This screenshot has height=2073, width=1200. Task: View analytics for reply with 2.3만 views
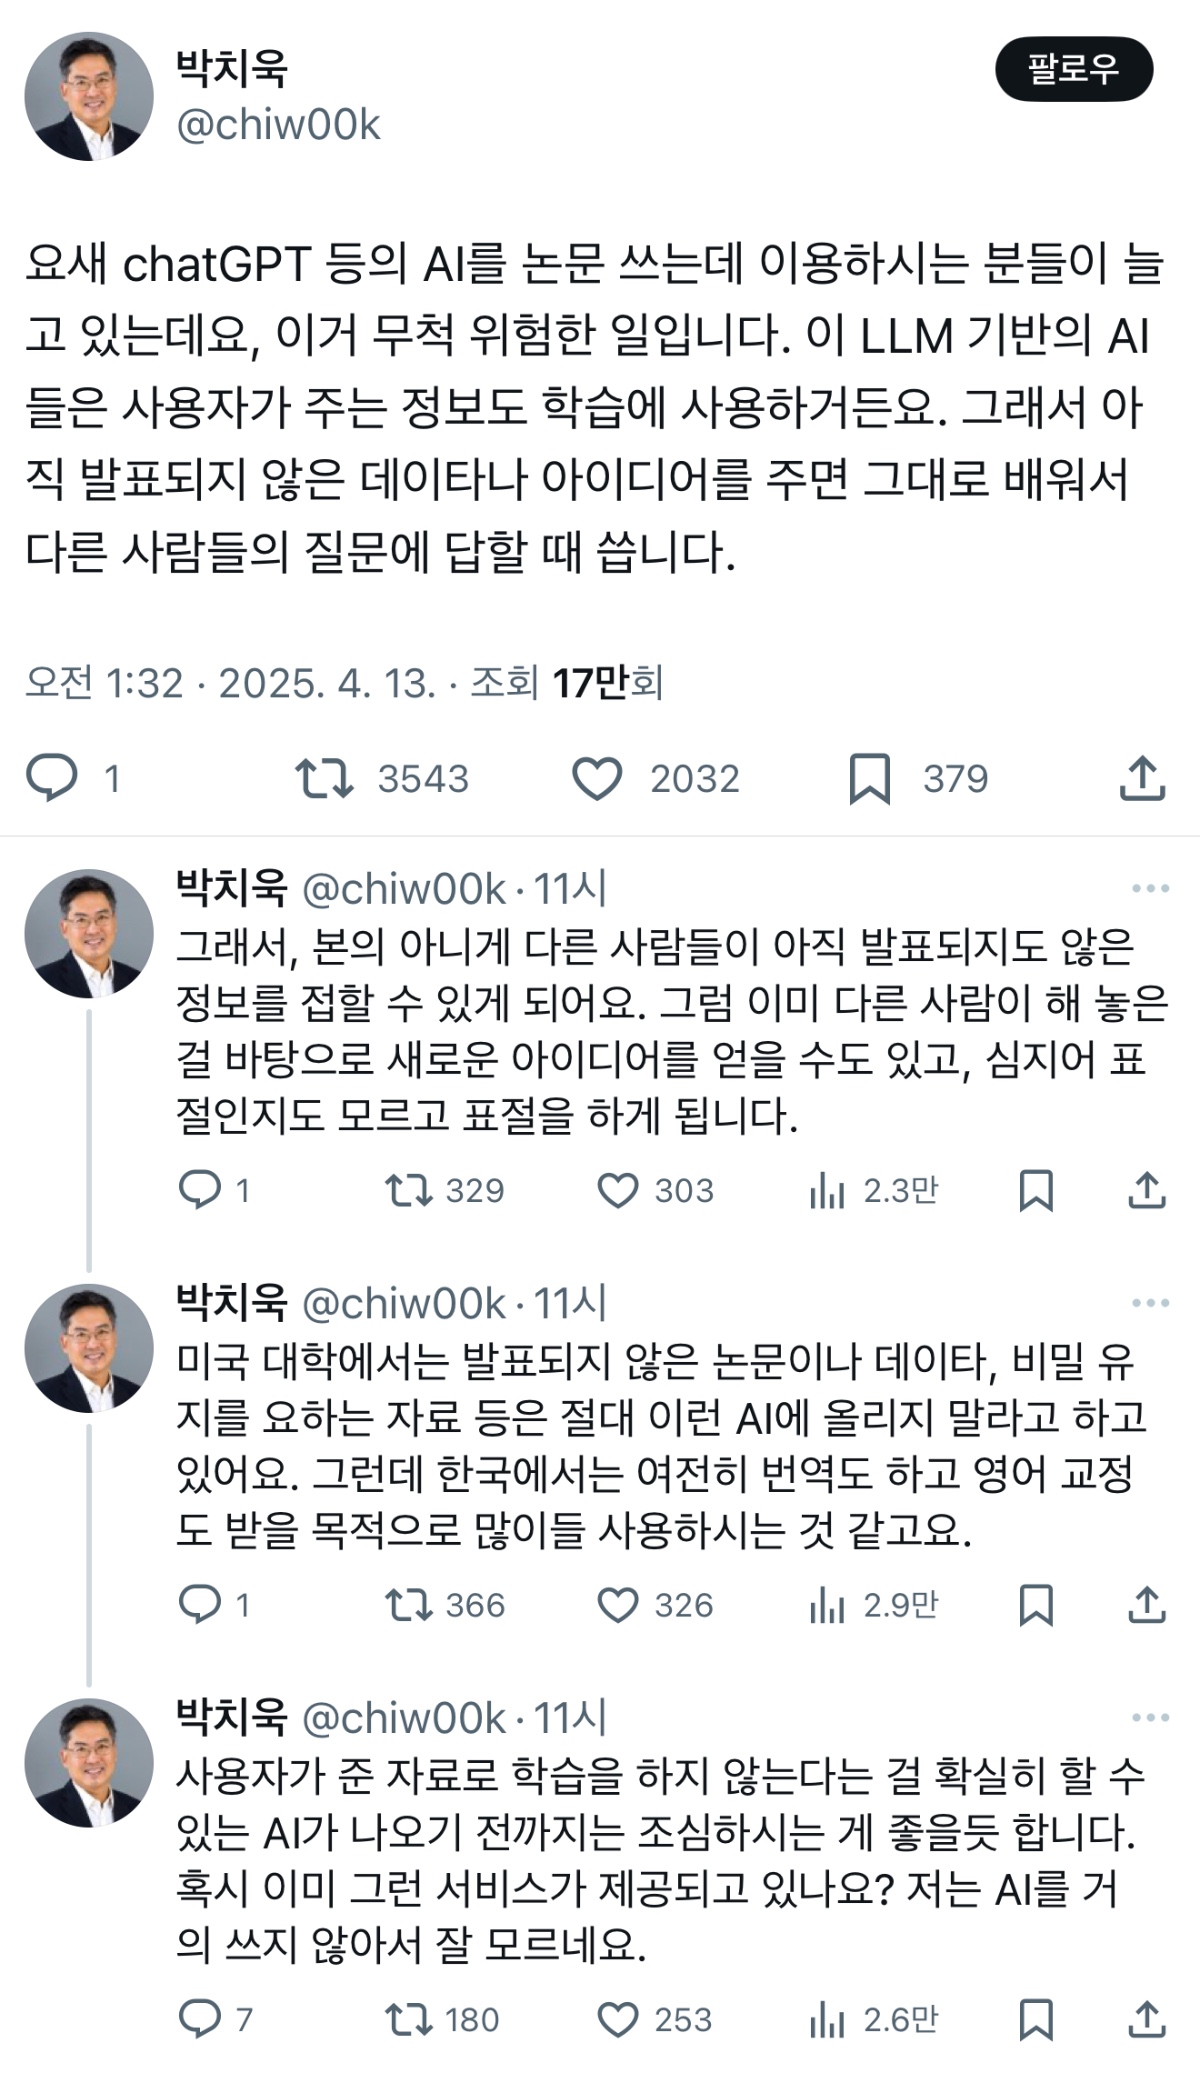coord(828,1190)
